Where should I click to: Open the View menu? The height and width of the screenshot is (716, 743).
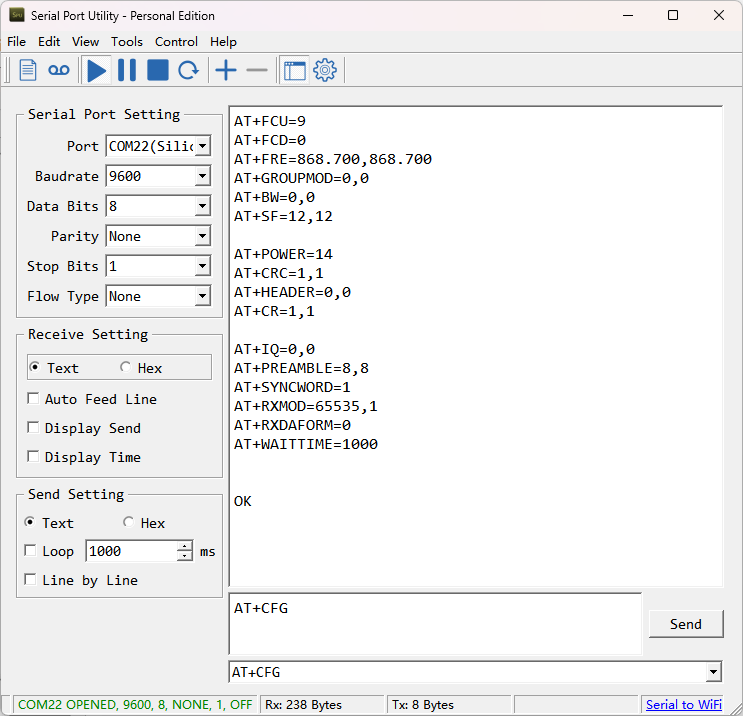pyautogui.click(x=85, y=42)
